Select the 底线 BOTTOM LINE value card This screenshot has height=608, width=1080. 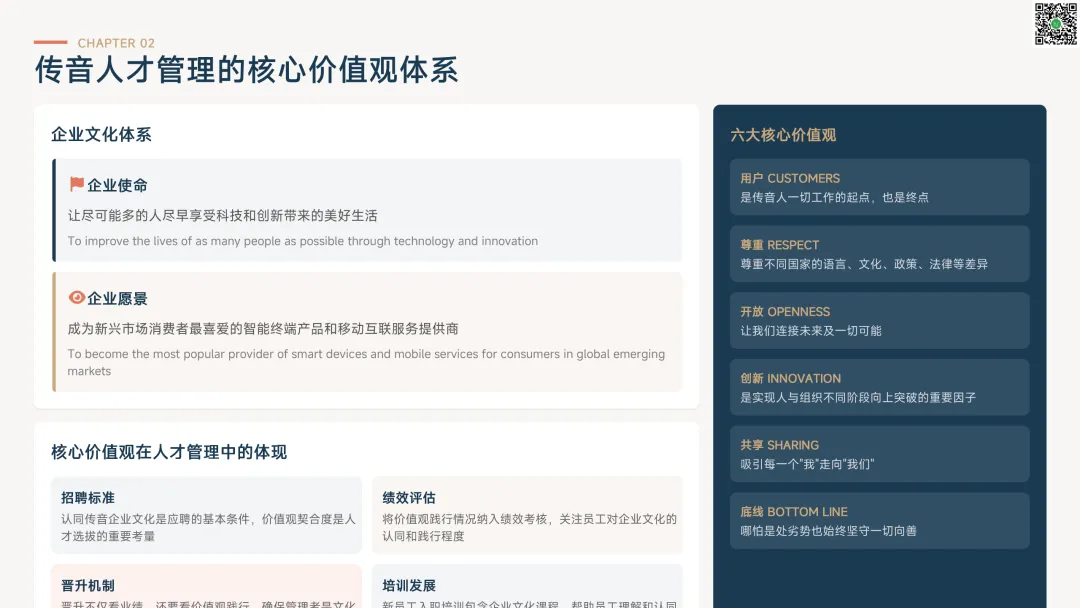(x=880, y=521)
